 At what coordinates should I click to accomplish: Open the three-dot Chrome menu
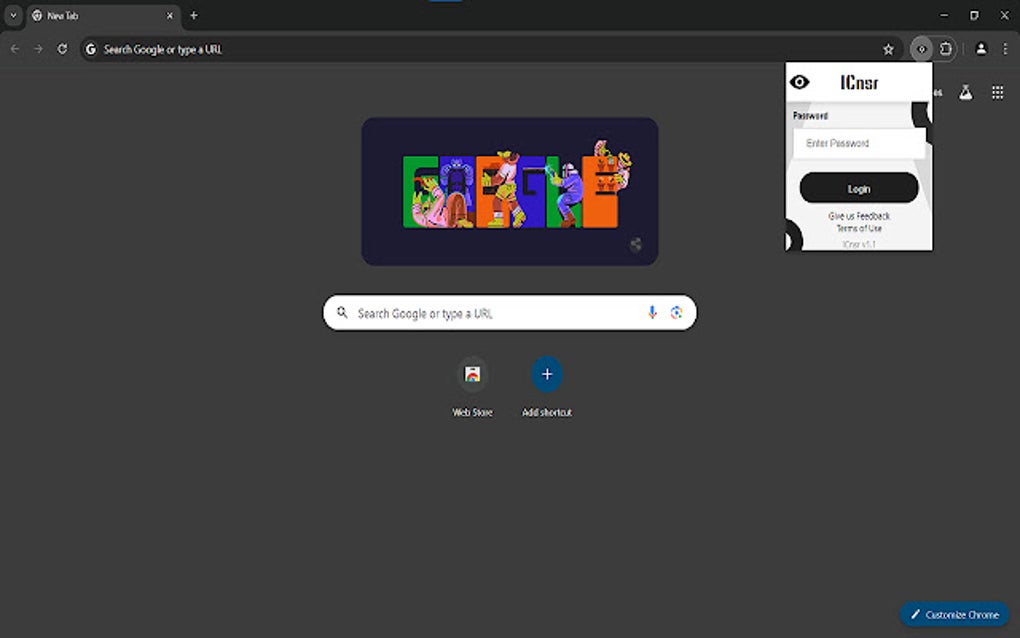click(x=1006, y=48)
